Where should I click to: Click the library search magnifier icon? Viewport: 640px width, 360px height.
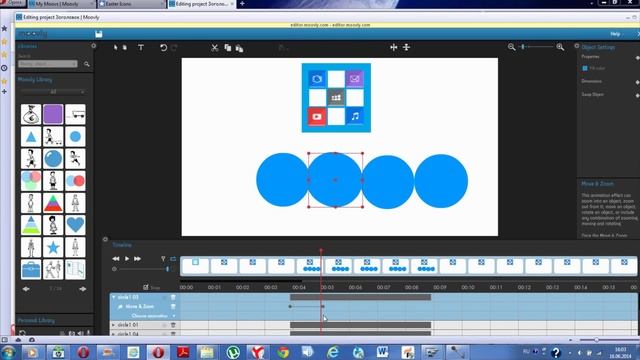(x=87, y=64)
